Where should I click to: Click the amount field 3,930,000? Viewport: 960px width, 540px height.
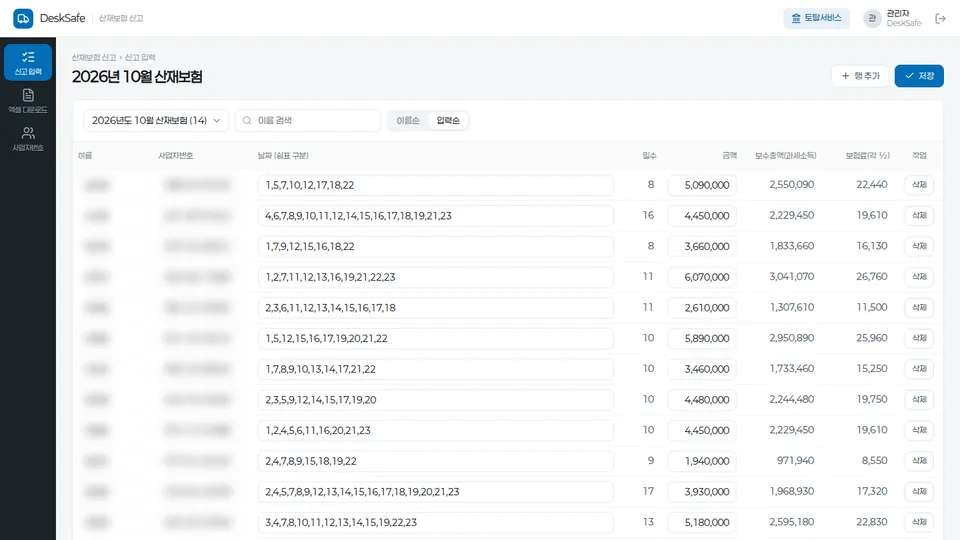point(702,492)
